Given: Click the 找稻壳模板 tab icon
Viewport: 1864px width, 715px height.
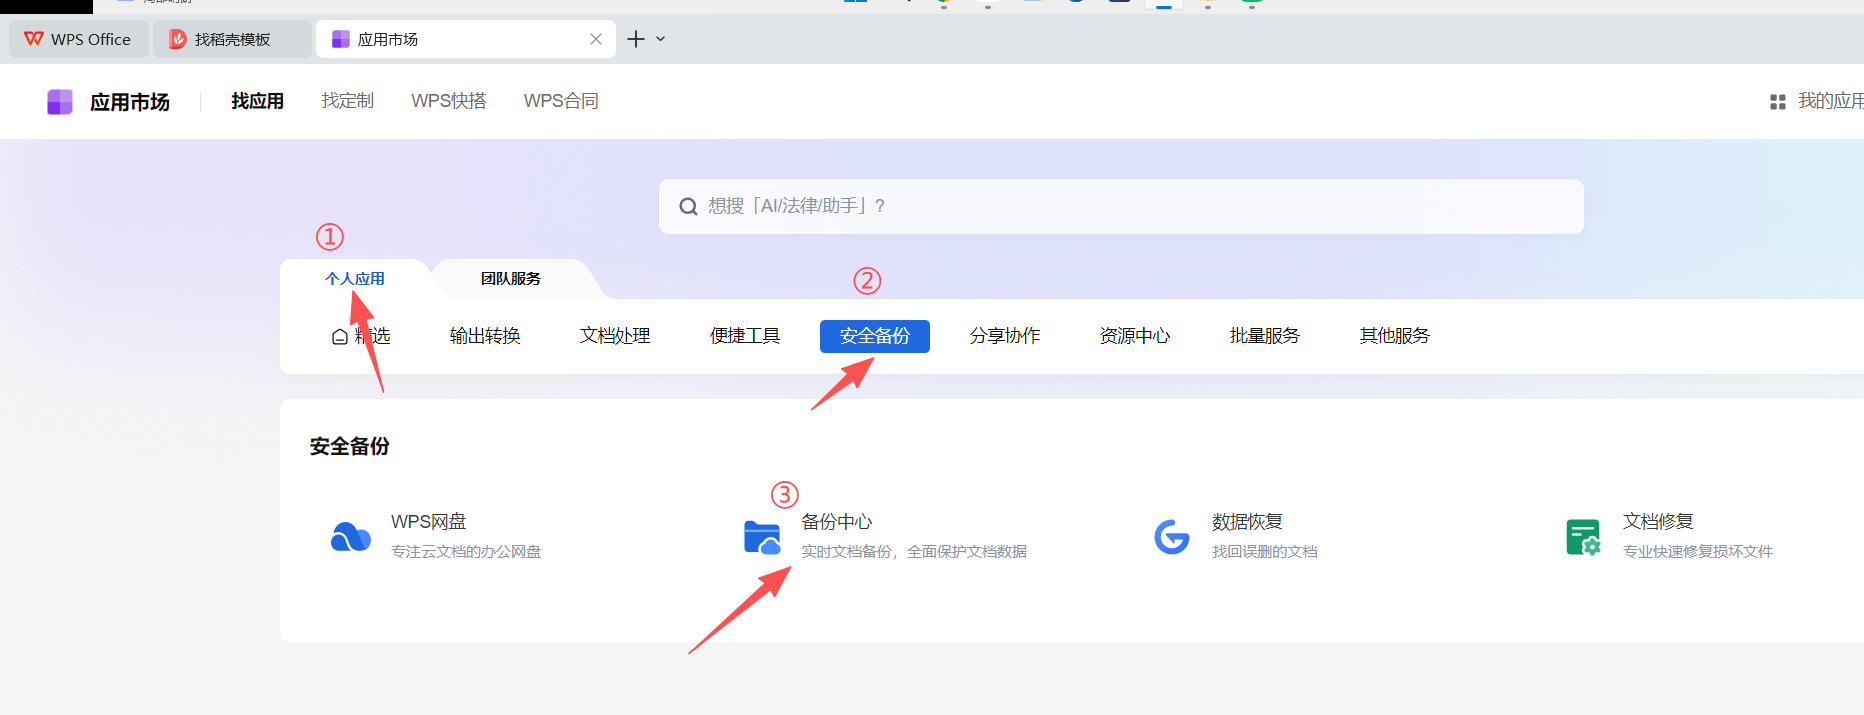Looking at the screenshot, I should pyautogui.click(x=178, y=39).
